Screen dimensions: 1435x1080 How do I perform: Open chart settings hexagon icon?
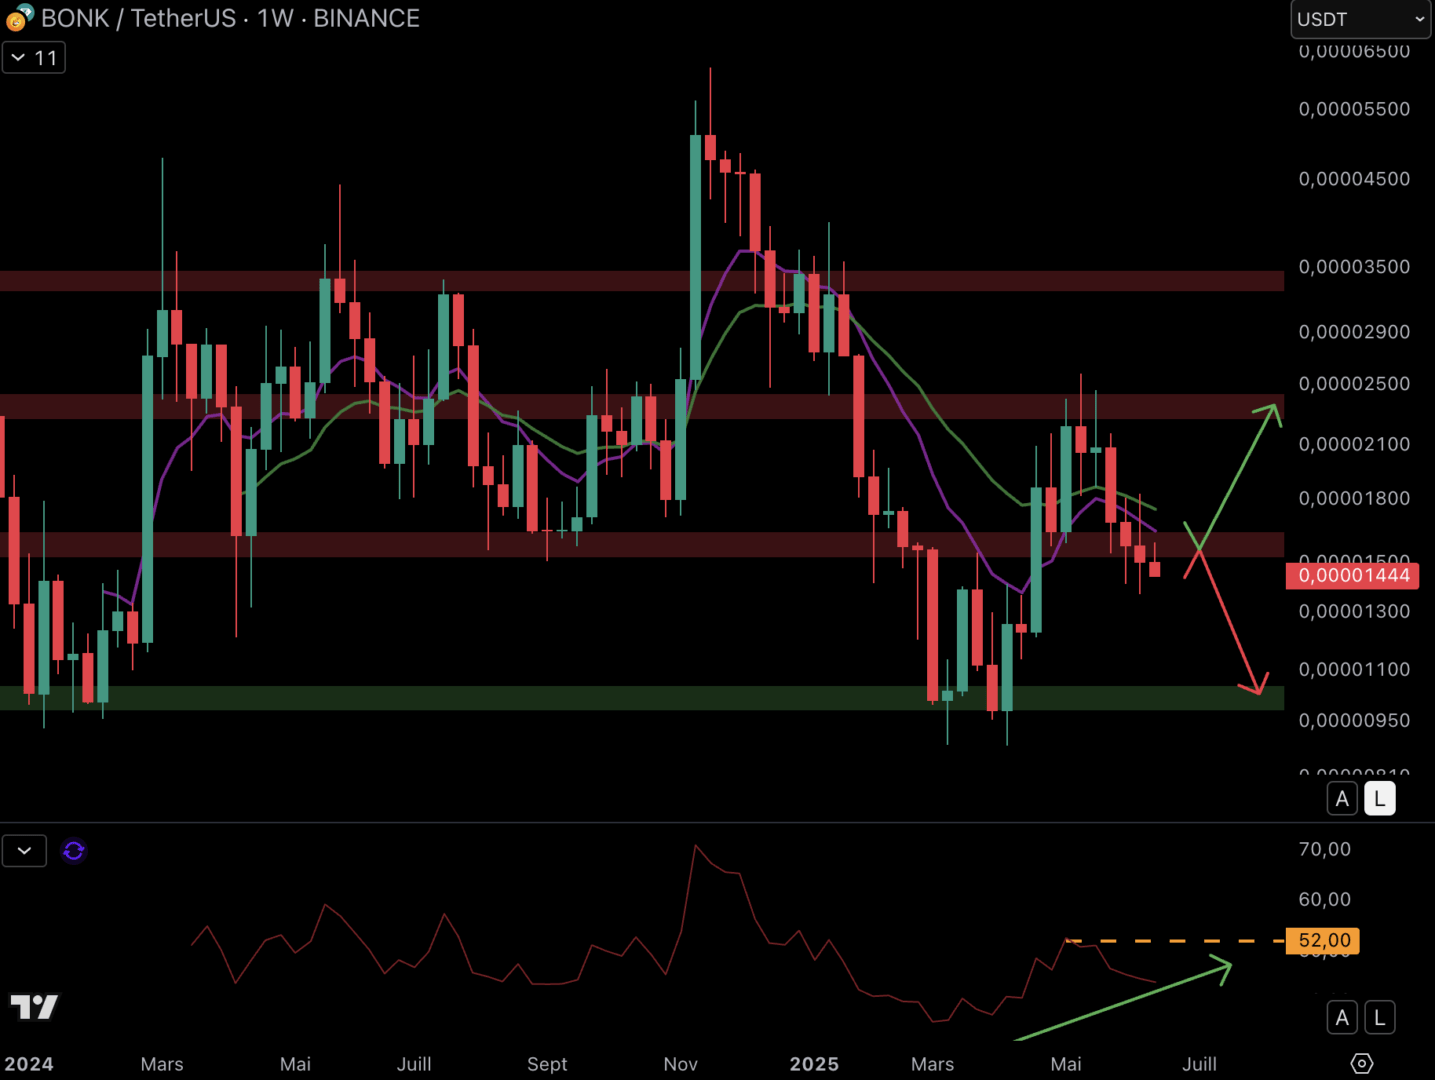coord(1362,1063)
